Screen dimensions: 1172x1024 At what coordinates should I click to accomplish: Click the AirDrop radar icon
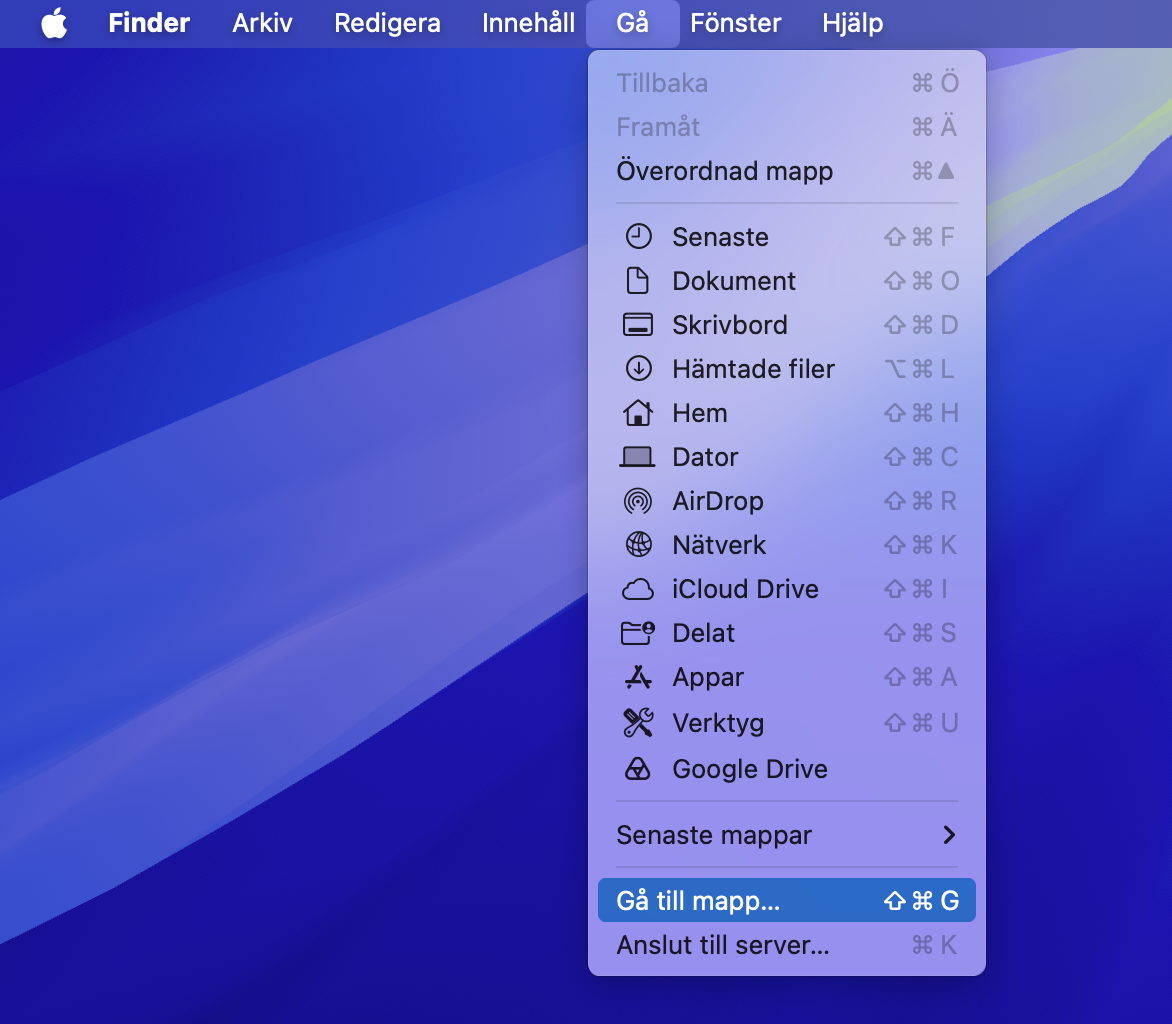[638, 501]
